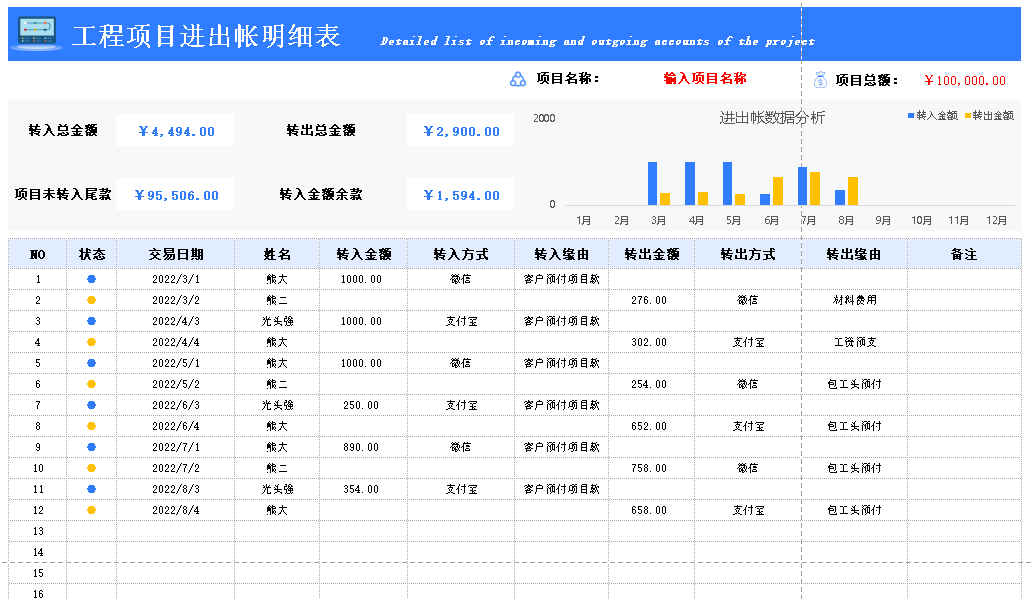The width and height of the screenshot is (1032, 599).
Task: Click the yellow 转出金额 legend swatch
Action: pos(967,116)
